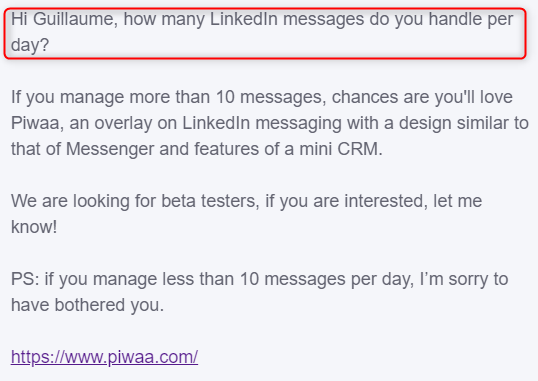Click "LinkedIn messaging" in the second paragraph
Image resolution: width=538 pixels, height=381 pixels.
pyautogui.click(x=262, y=123)
